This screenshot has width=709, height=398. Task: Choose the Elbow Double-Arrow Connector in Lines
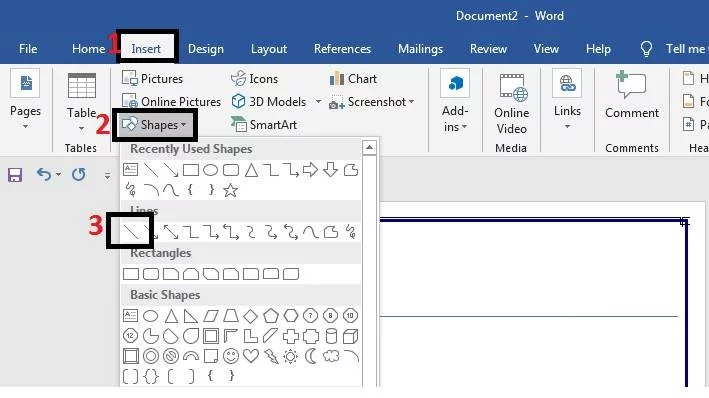[x=231, y=232]
